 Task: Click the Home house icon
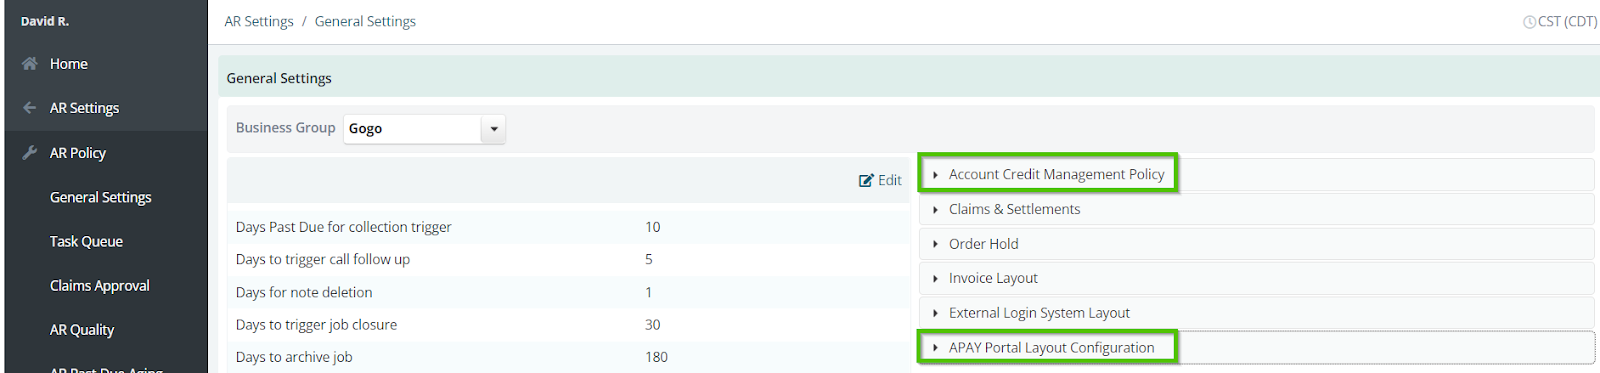[30, 64]
